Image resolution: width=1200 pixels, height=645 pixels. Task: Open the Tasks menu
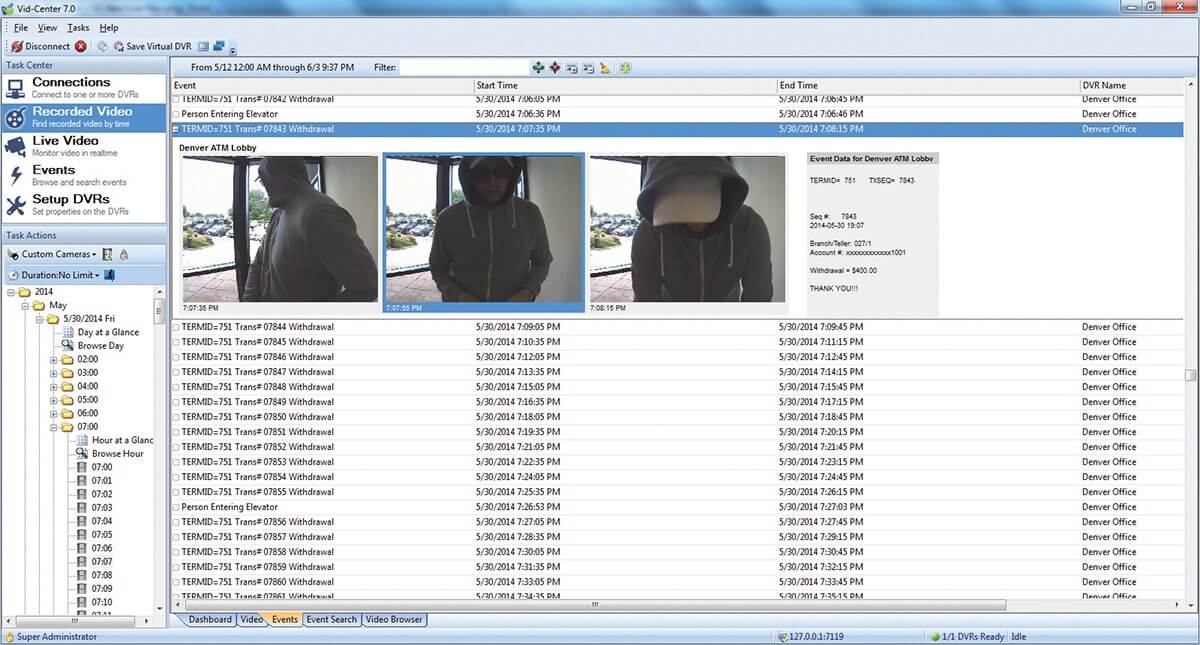point(78,28)
